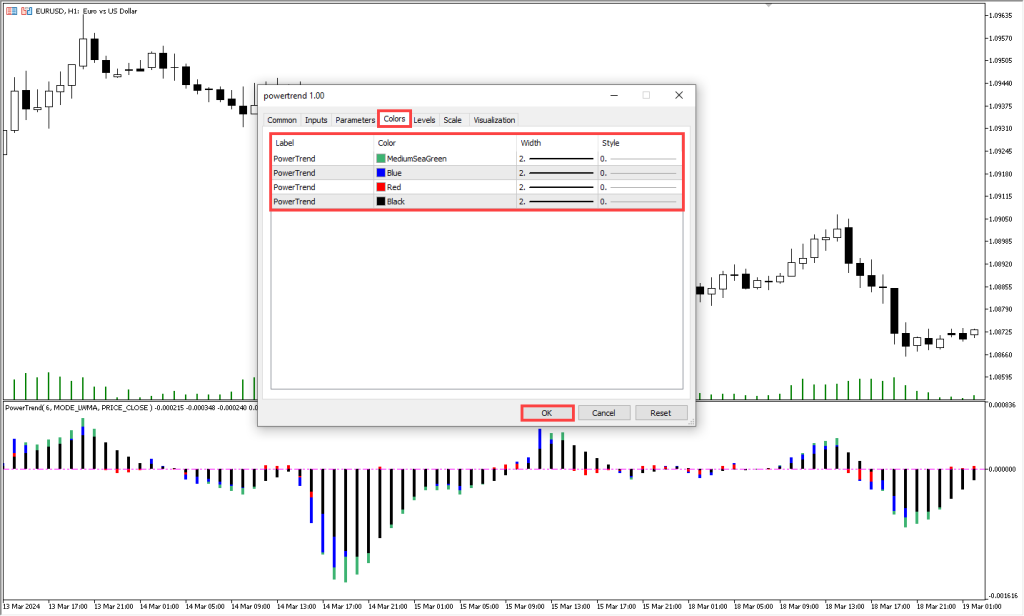Open width selector for Black row

[x=556, y=202]
